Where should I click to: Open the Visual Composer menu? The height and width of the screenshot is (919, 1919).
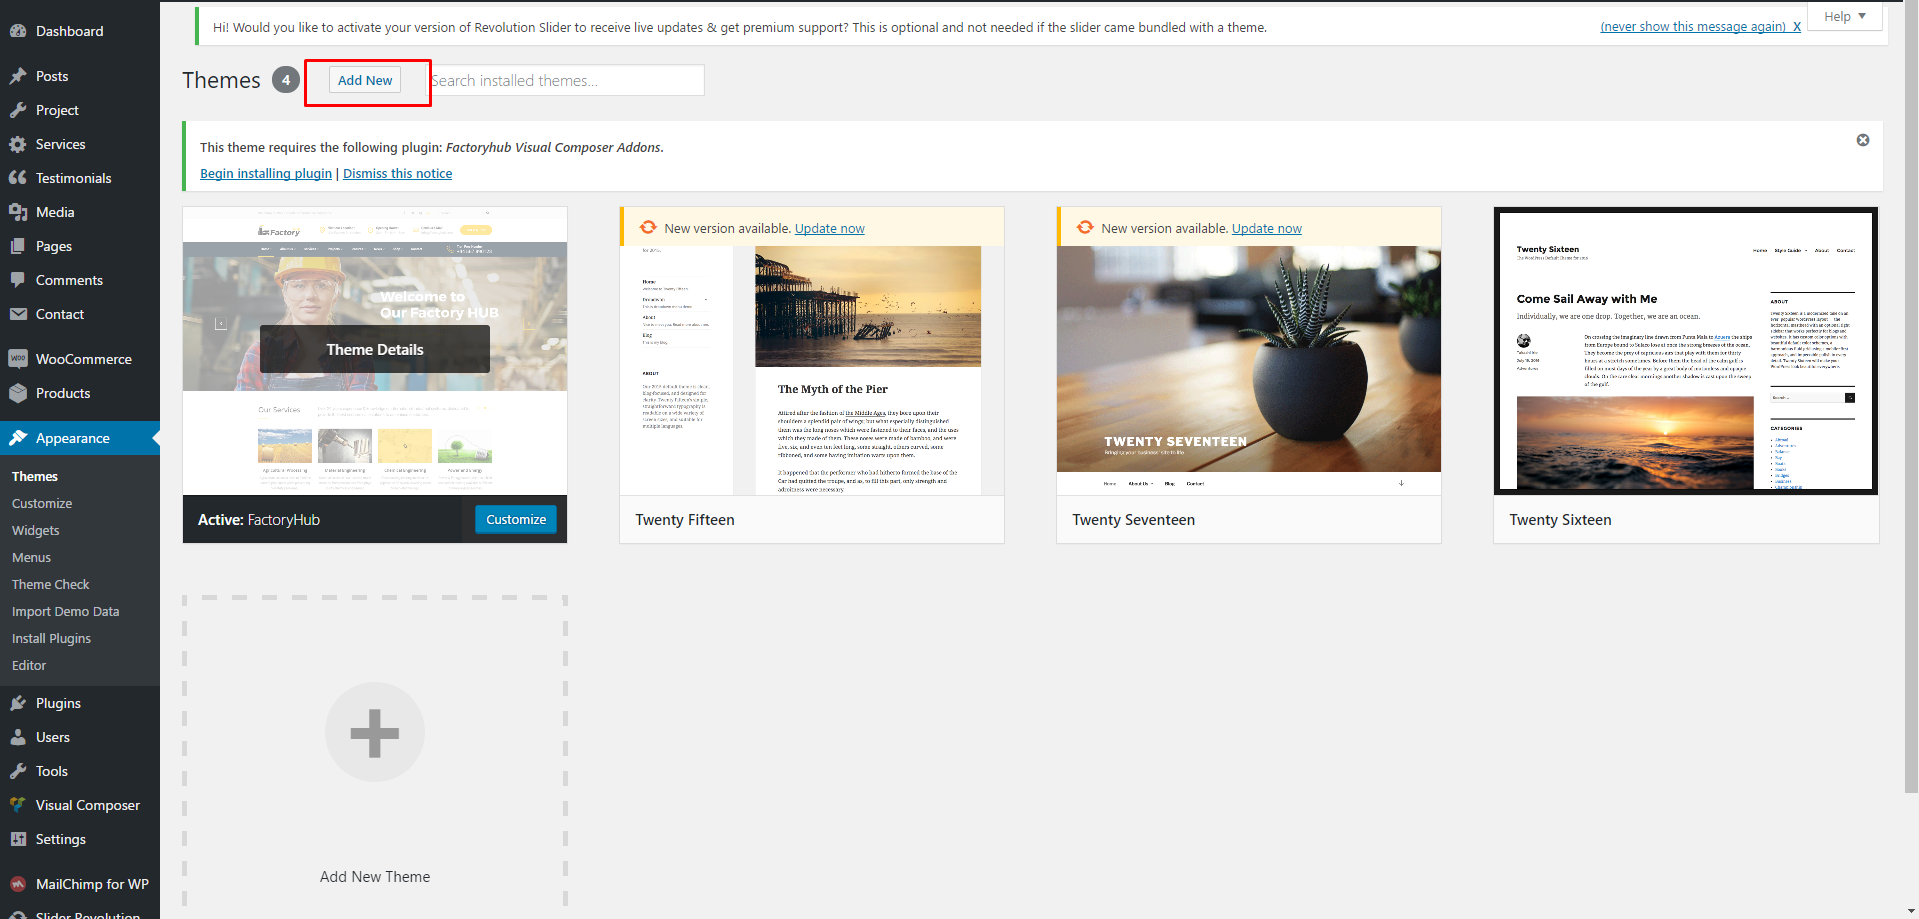(x=80, y=805)
